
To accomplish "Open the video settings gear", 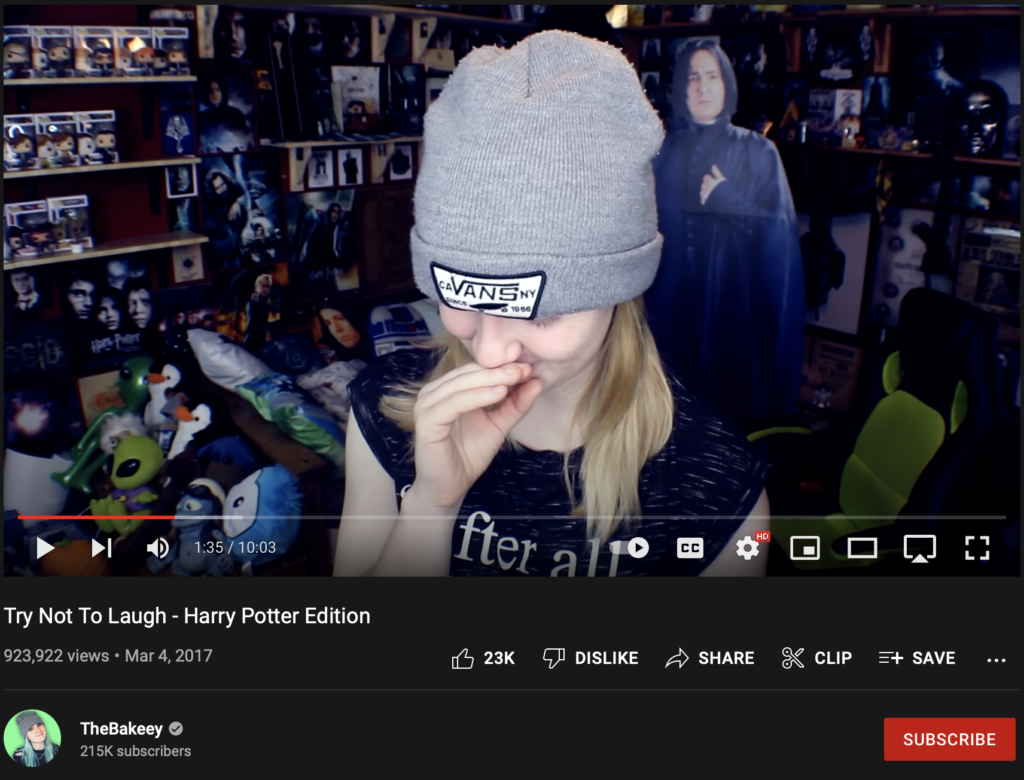I will [x=747, y=547].
